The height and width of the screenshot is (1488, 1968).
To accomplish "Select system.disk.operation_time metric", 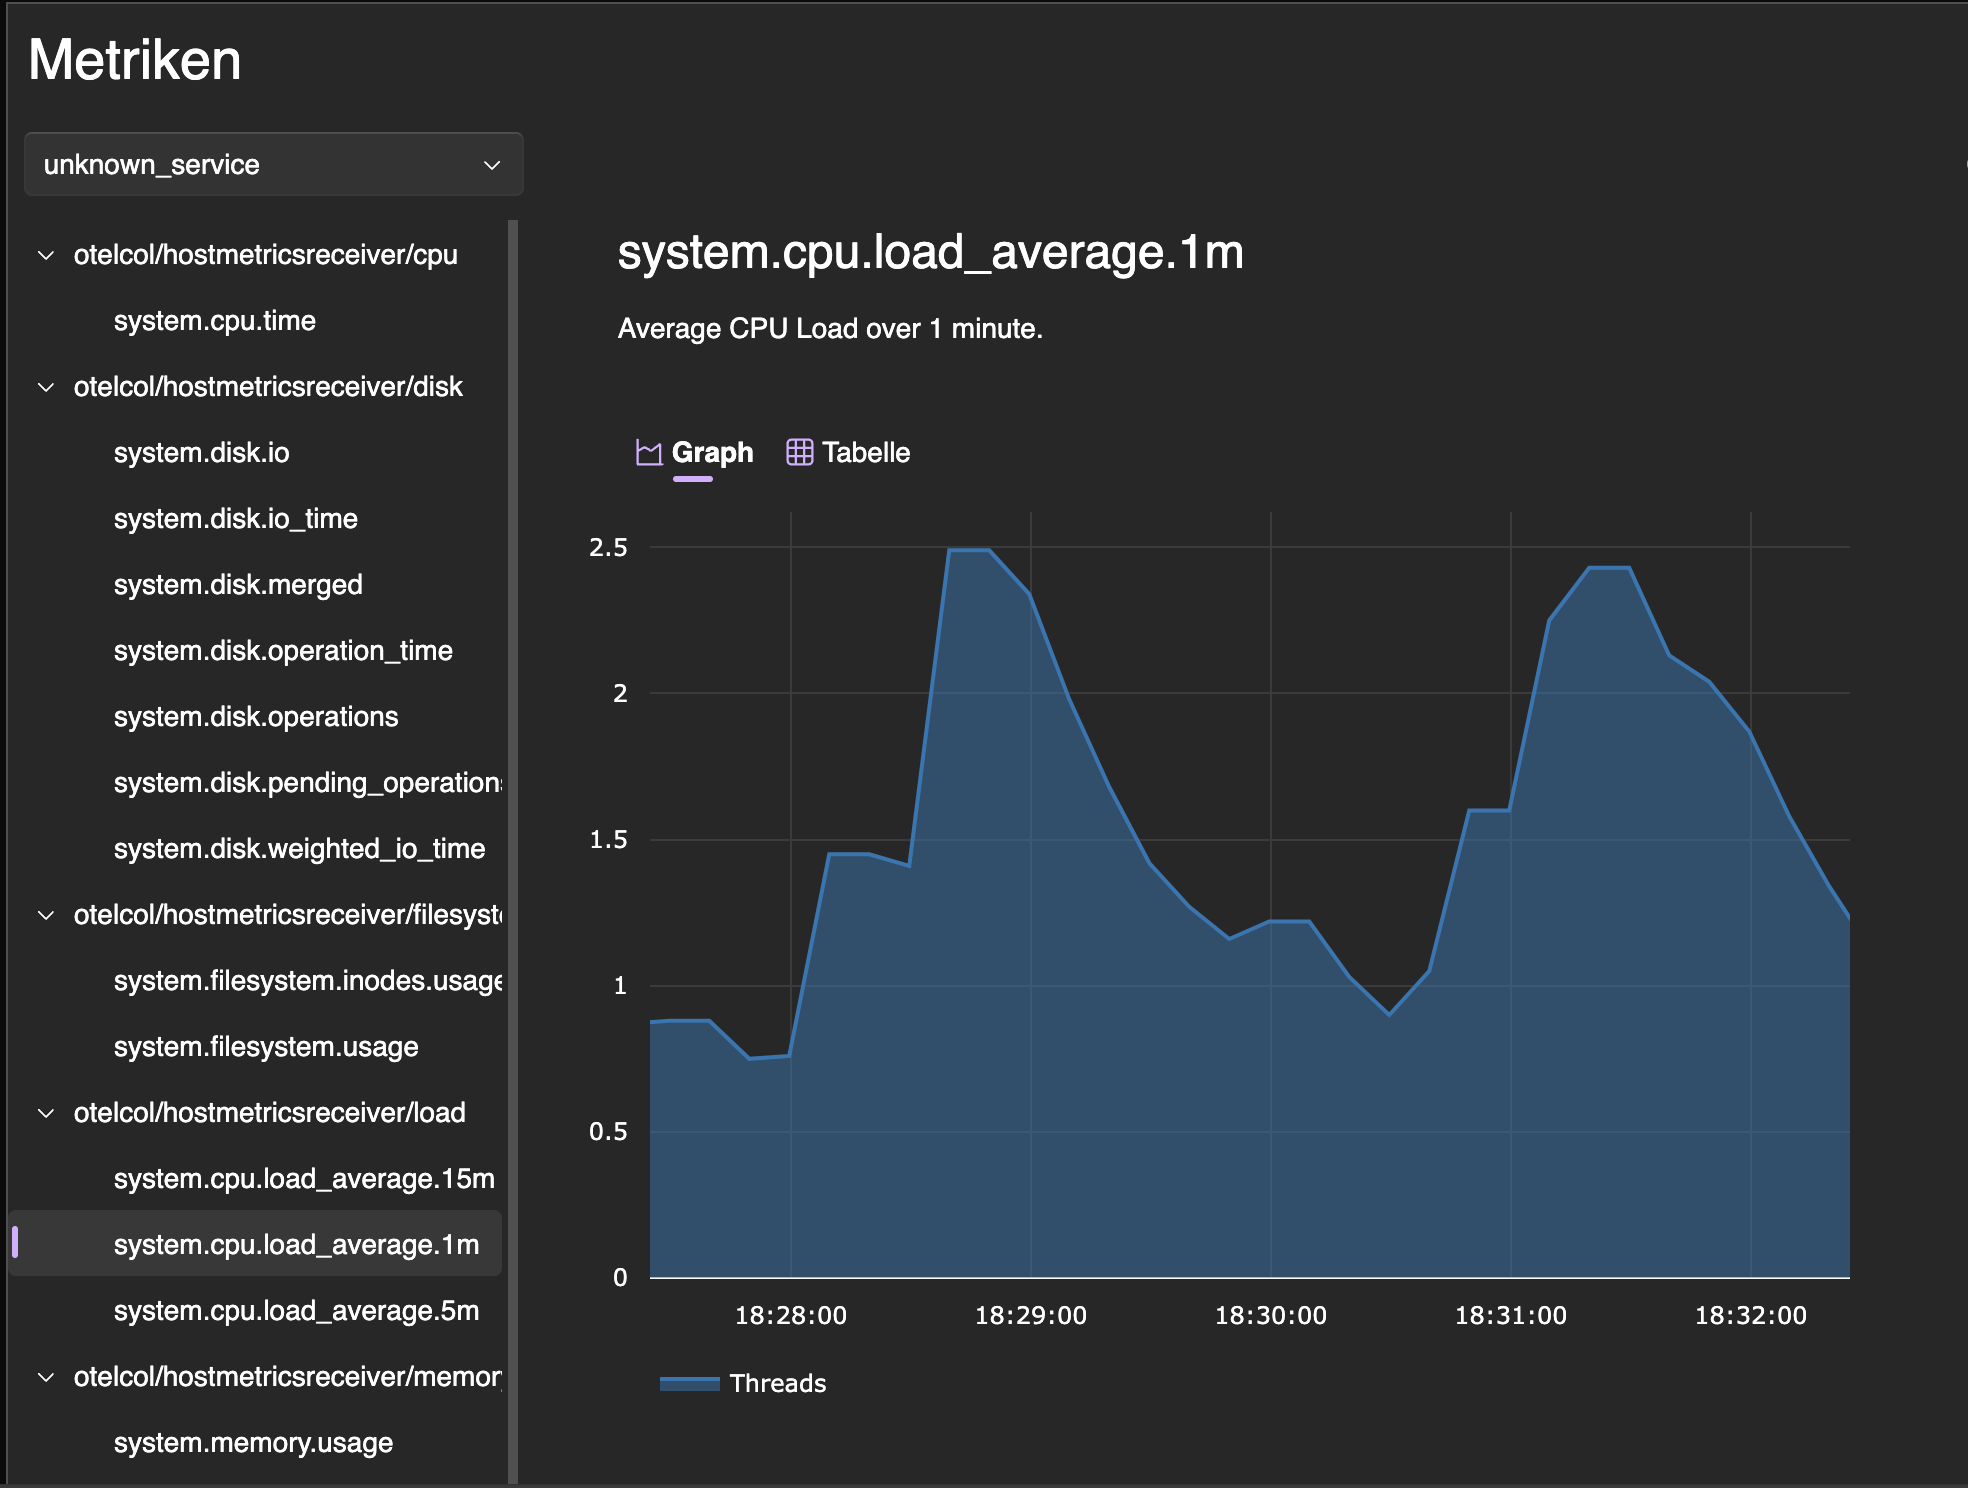I will pos(283,651).
